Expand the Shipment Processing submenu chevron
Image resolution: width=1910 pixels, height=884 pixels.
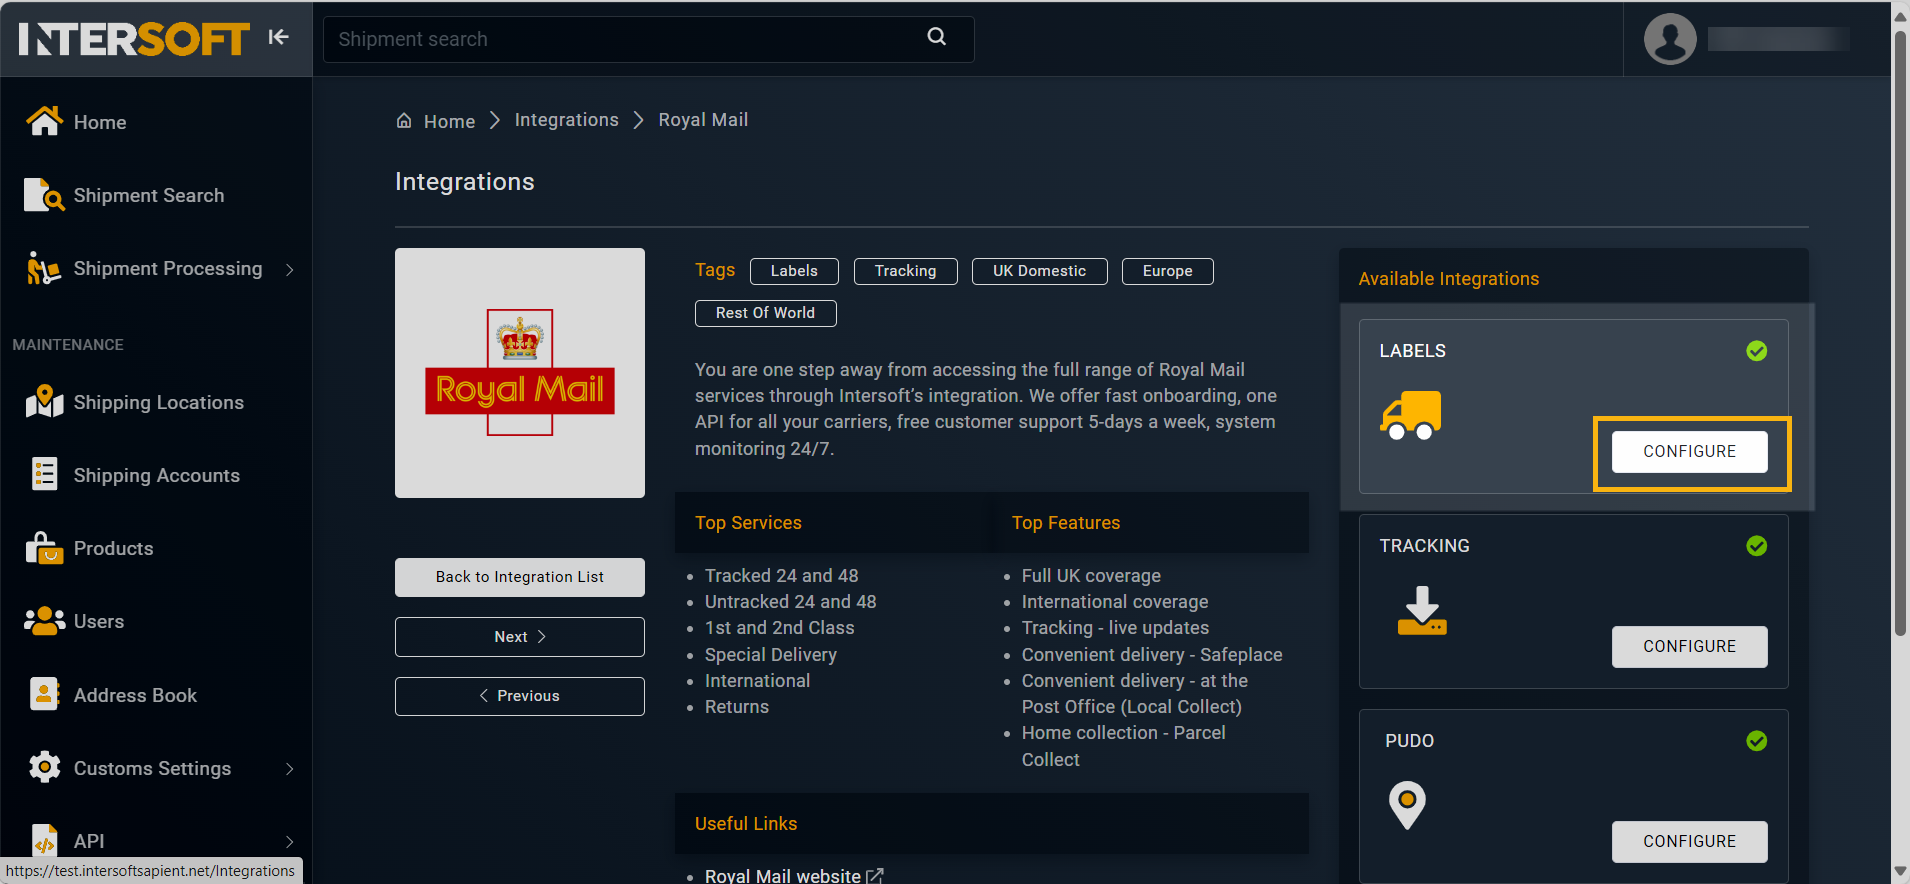point(290,269)
